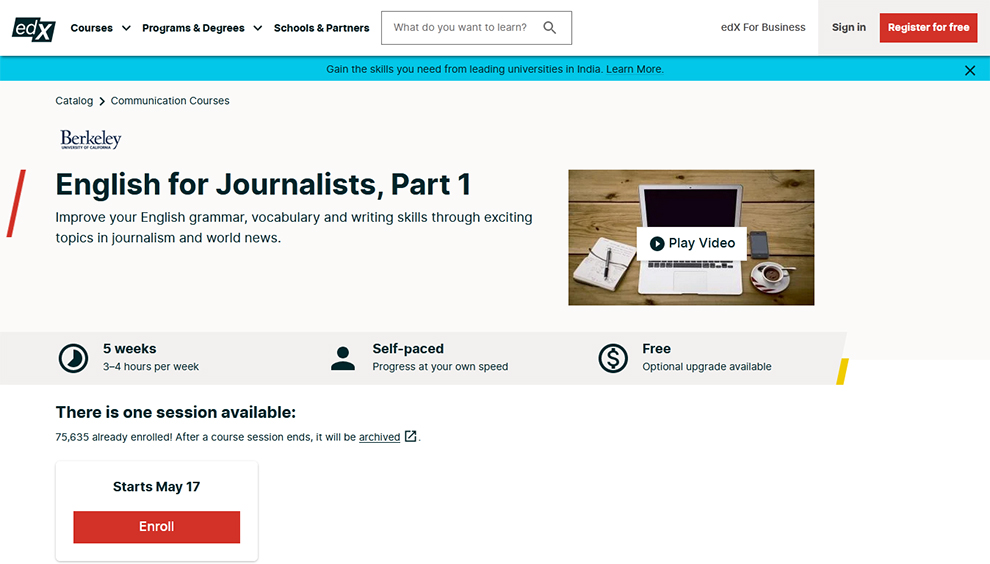The height and width of the screenshot is (564, 990).
Task: Click the dollar sign price icon
Action: [x=613, y=358]
